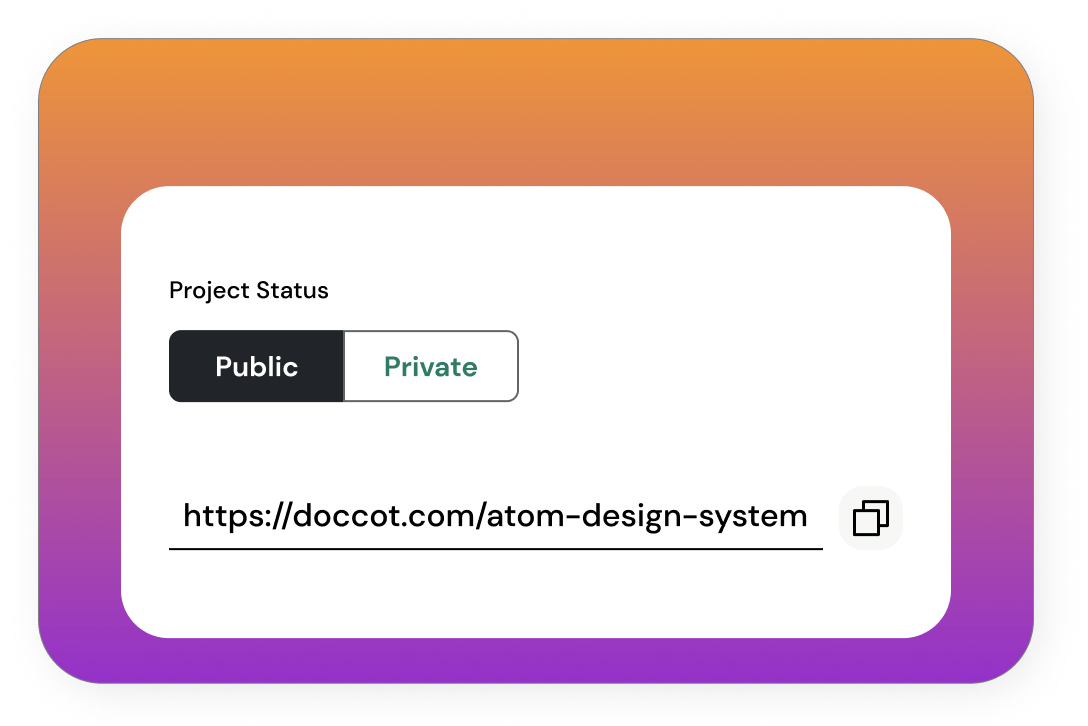Choose the green Private label
Image resolution: width=1088 pixels, height=726 pixels.
(x=431, y=367)
